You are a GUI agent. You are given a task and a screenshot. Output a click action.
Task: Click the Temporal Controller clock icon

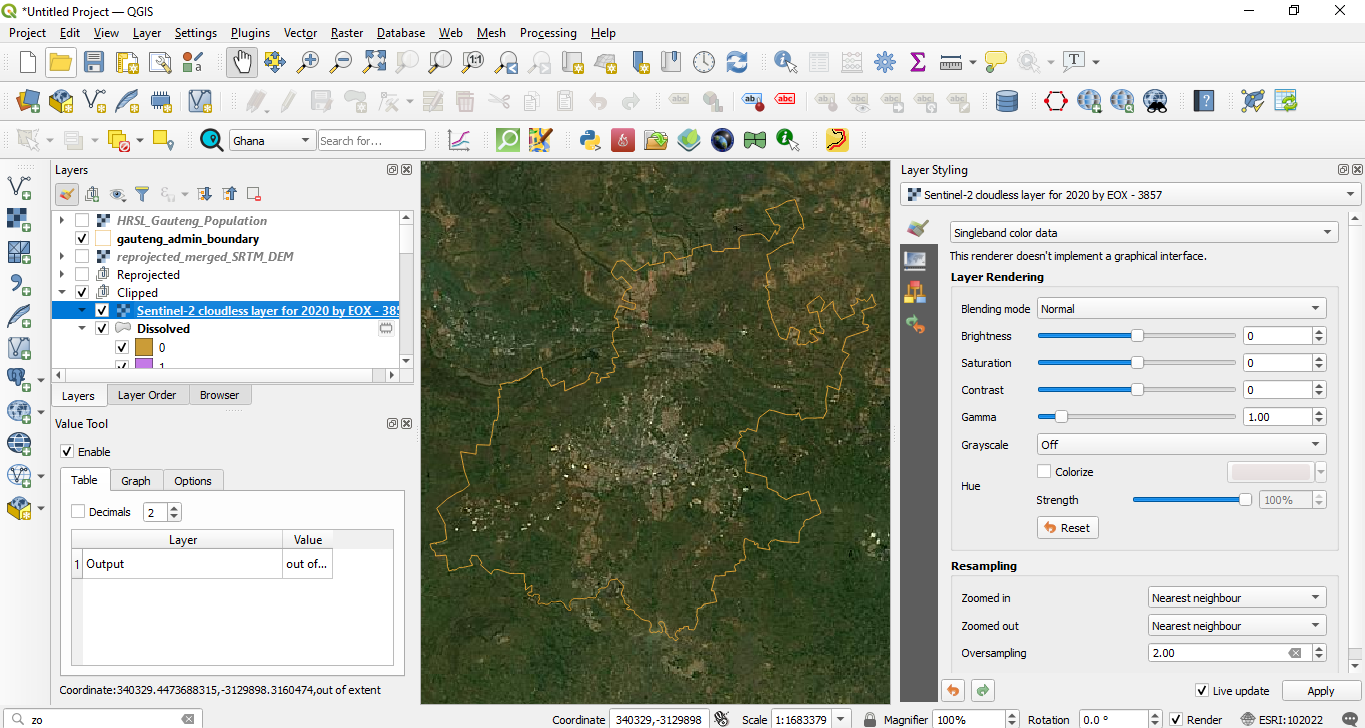(x=704, y=62)
